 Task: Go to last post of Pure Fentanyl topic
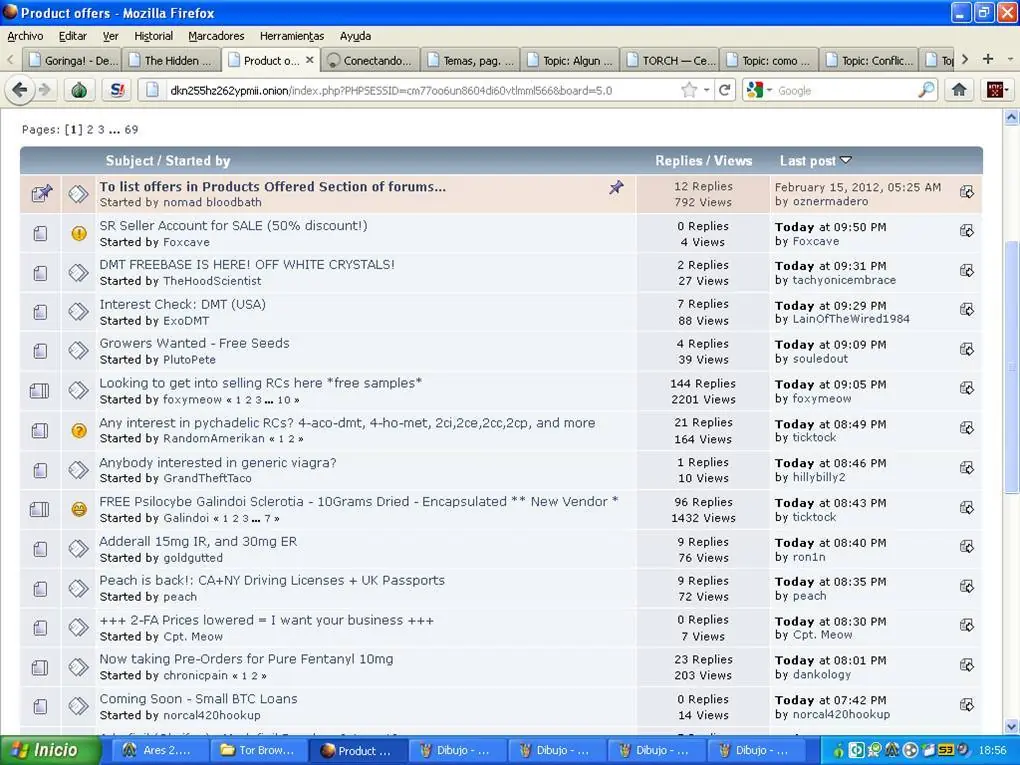[x=967, y=665]
